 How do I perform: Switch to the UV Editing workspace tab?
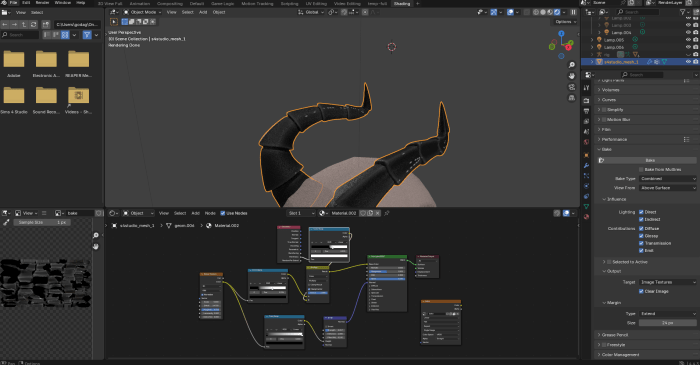(316, 4)
